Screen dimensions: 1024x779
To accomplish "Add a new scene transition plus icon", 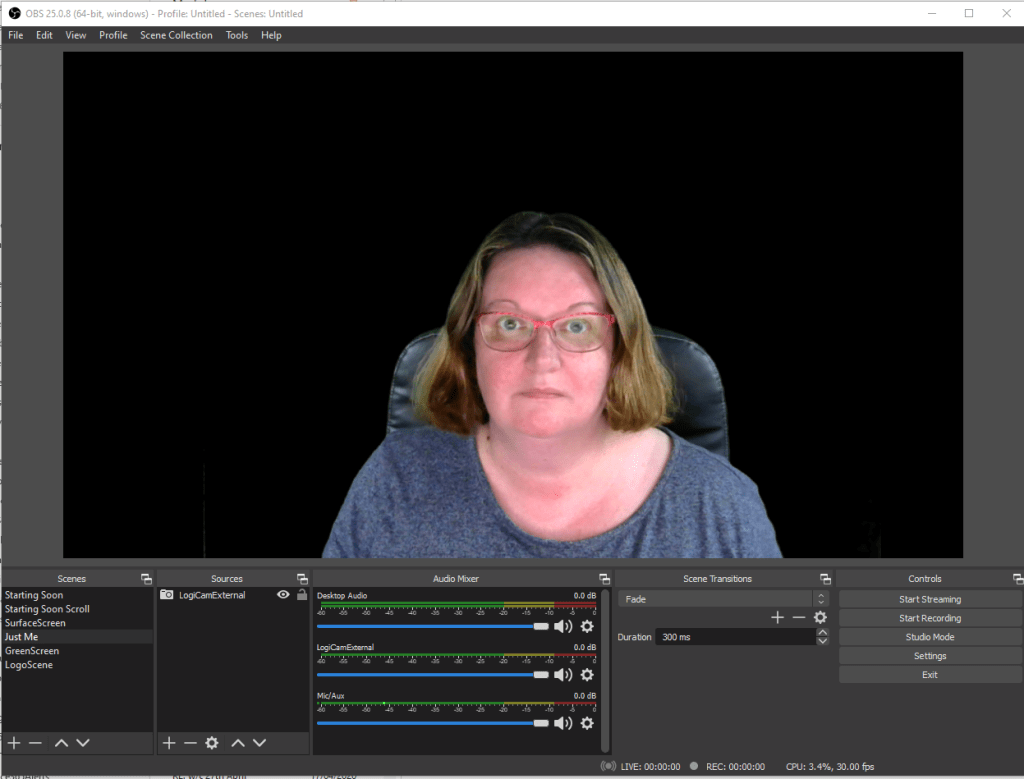I will click(777, 618).
